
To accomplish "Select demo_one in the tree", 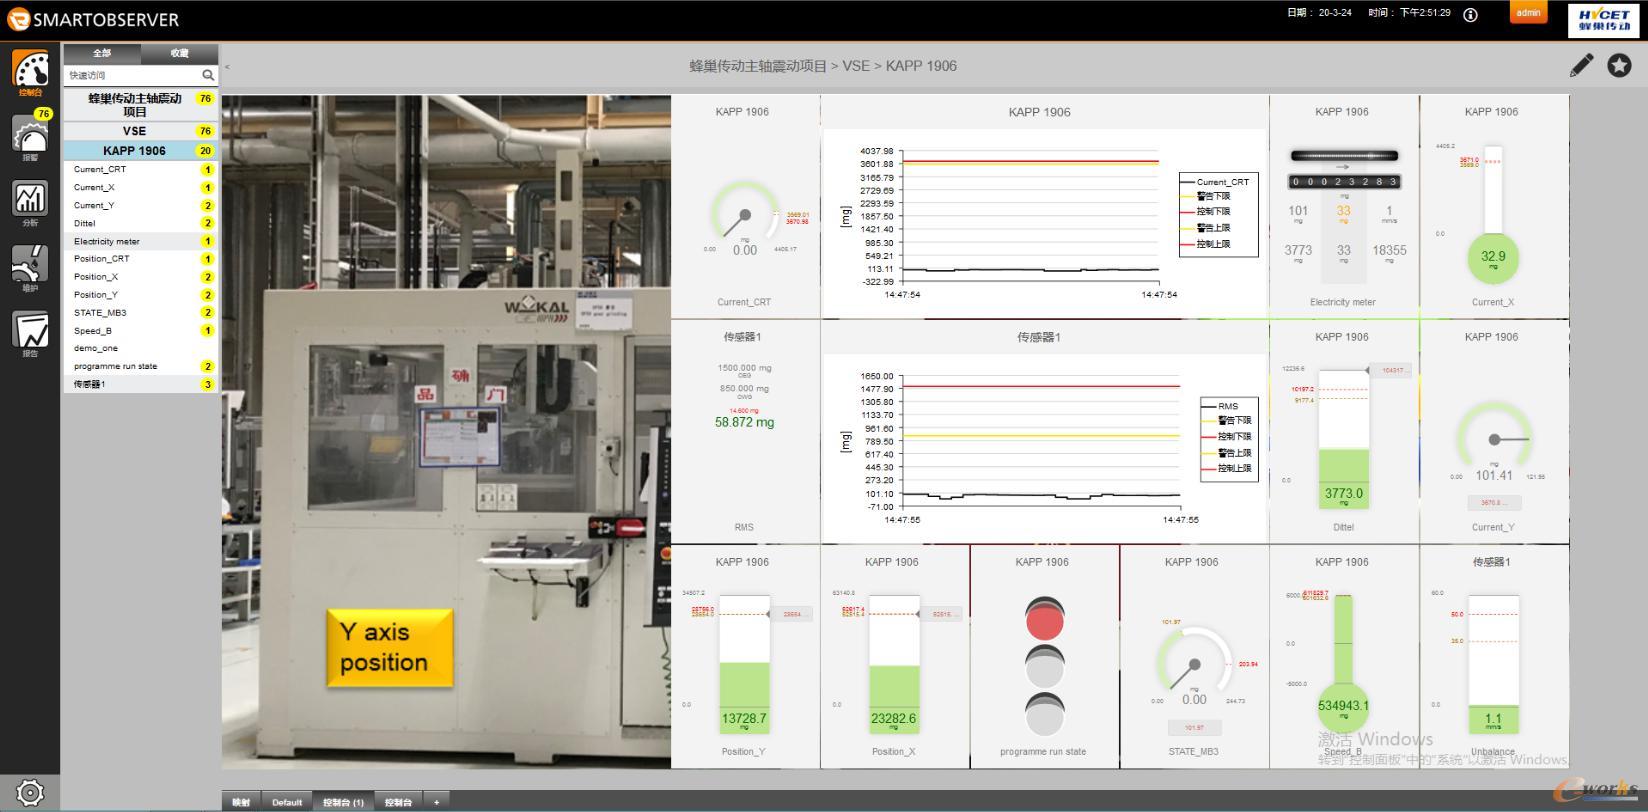I will [x=141, y=349].
